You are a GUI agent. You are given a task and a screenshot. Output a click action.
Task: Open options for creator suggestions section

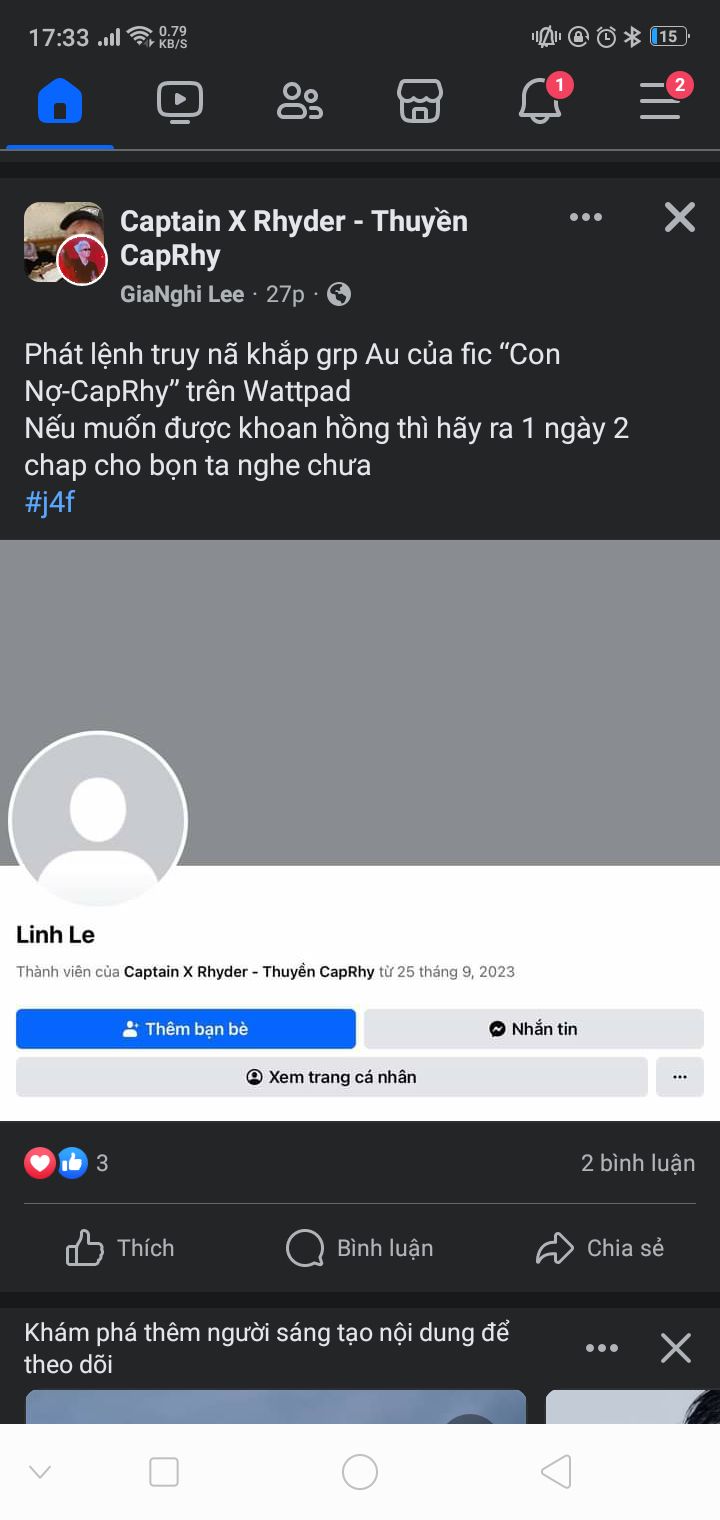coord(602,1348)
